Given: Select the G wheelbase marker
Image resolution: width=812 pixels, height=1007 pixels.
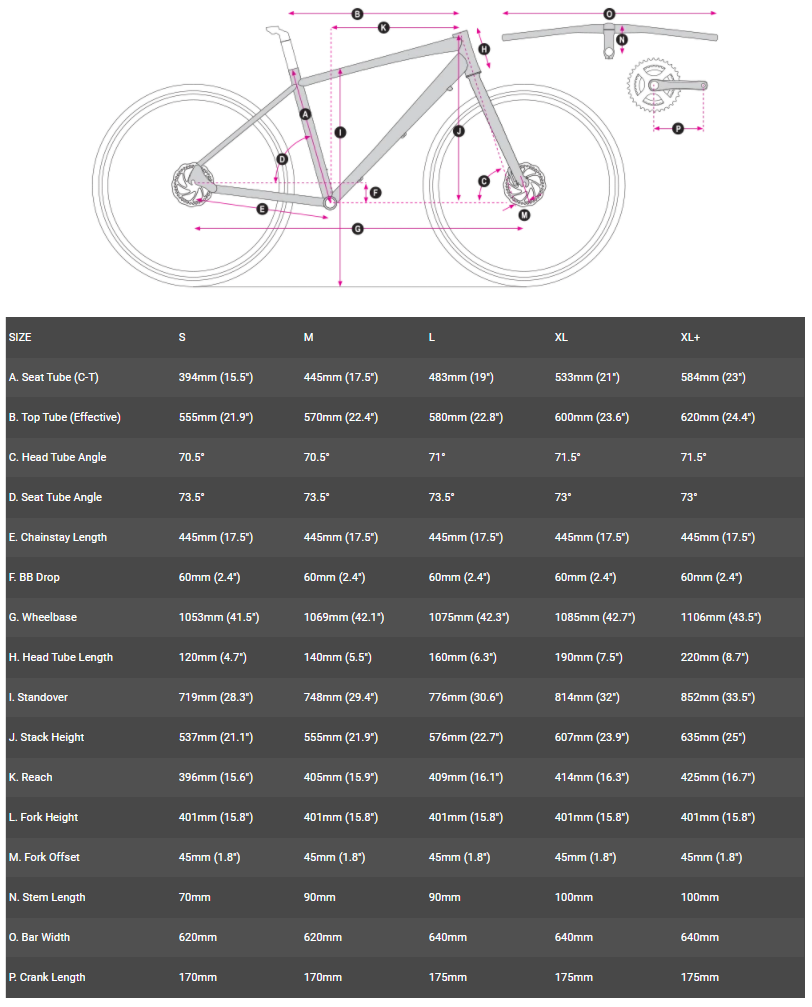Looking at the screenshot, I should click(358, 229).
